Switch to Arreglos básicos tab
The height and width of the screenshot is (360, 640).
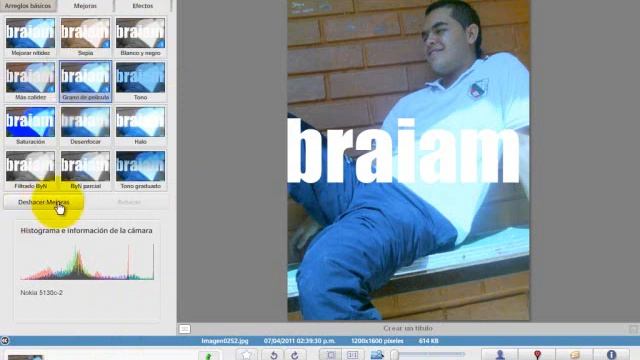pyautogui.click(x=28, y=6)
